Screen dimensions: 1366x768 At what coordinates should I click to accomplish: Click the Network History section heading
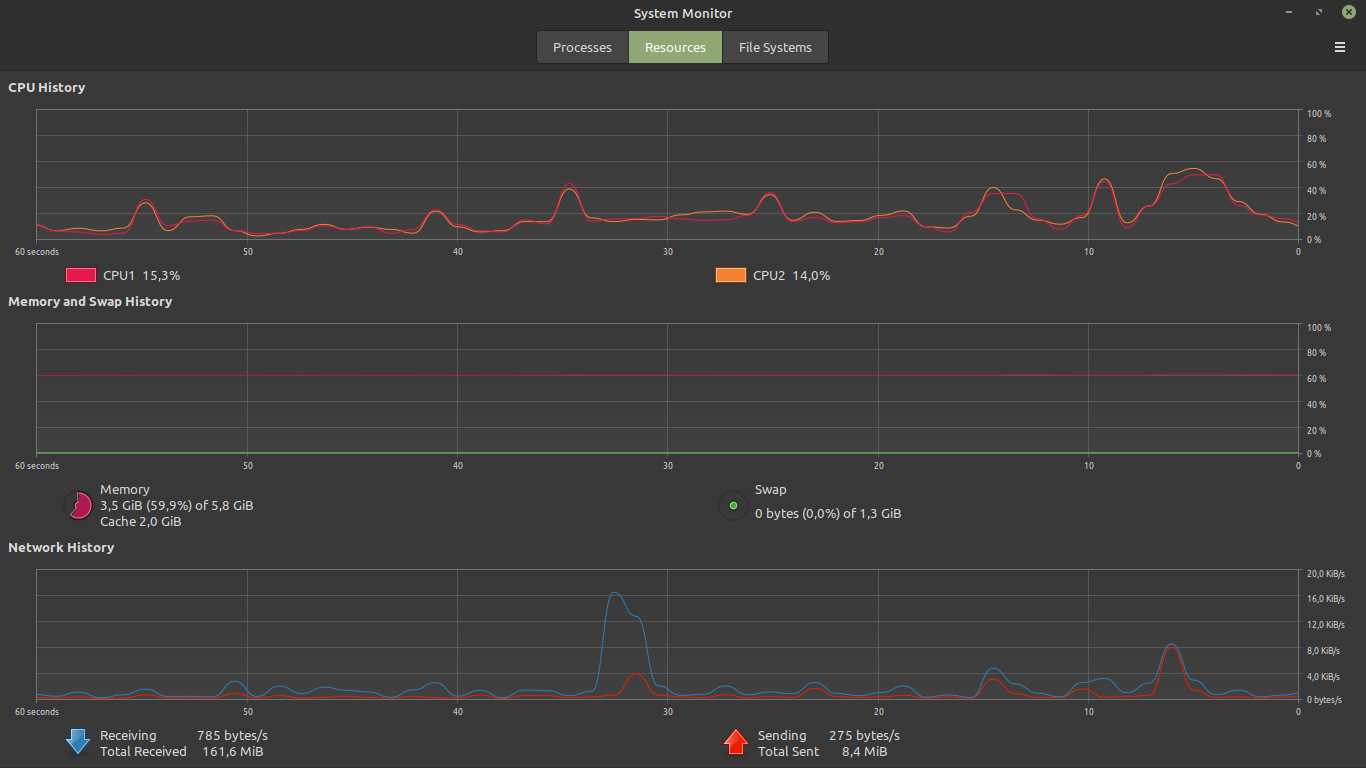61,548
